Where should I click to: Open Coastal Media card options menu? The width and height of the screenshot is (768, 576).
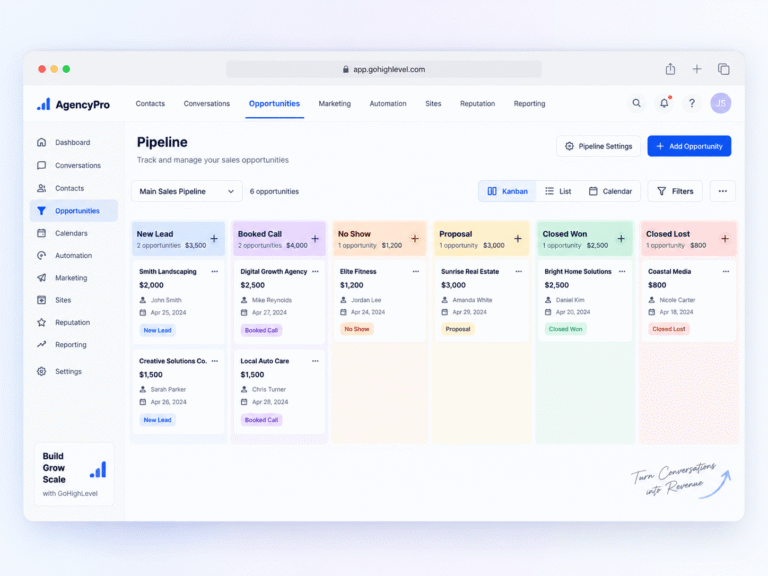point(726,271)
